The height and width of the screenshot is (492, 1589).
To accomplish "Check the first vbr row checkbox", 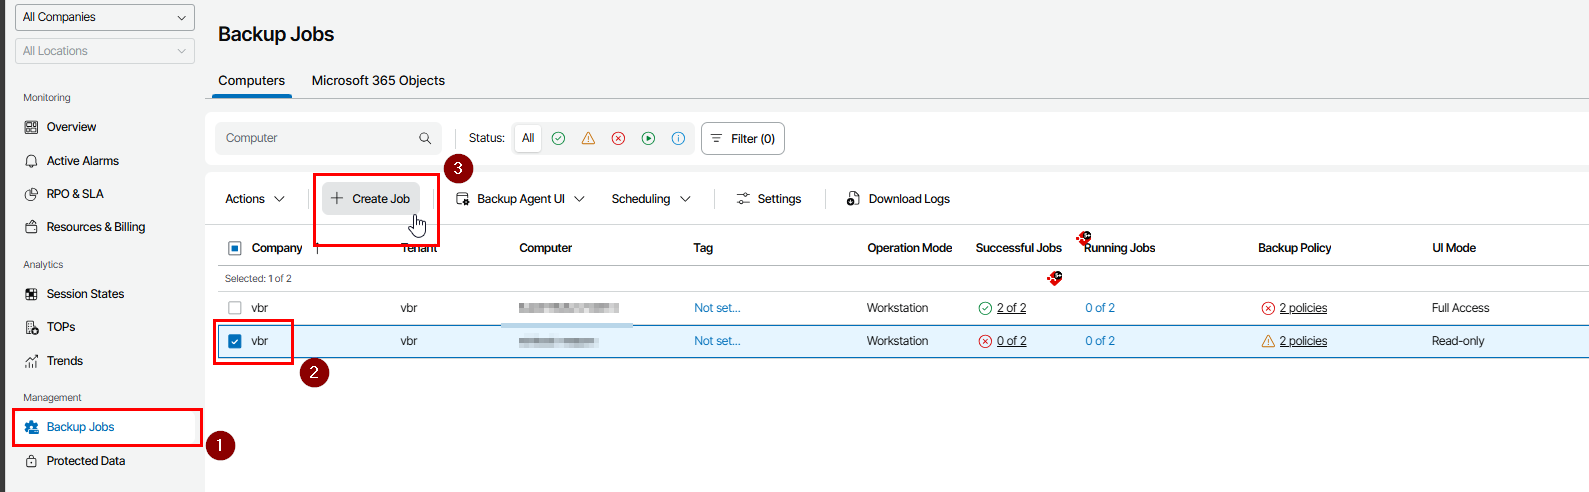I will pyautogui.click(x=235, y=308).
